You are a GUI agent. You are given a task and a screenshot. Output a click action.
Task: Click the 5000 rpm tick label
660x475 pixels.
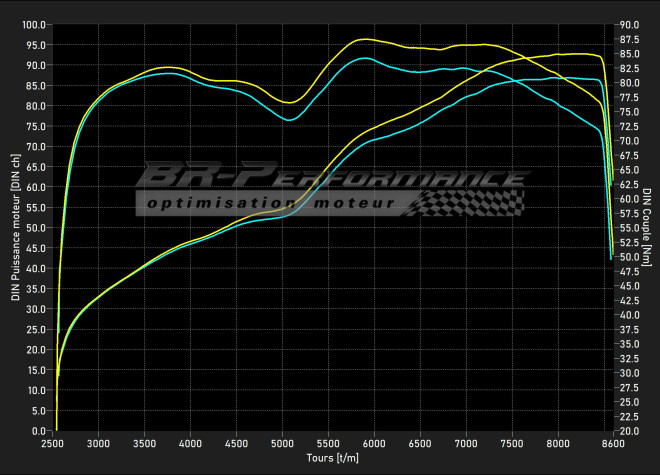(x=283, y=442)
